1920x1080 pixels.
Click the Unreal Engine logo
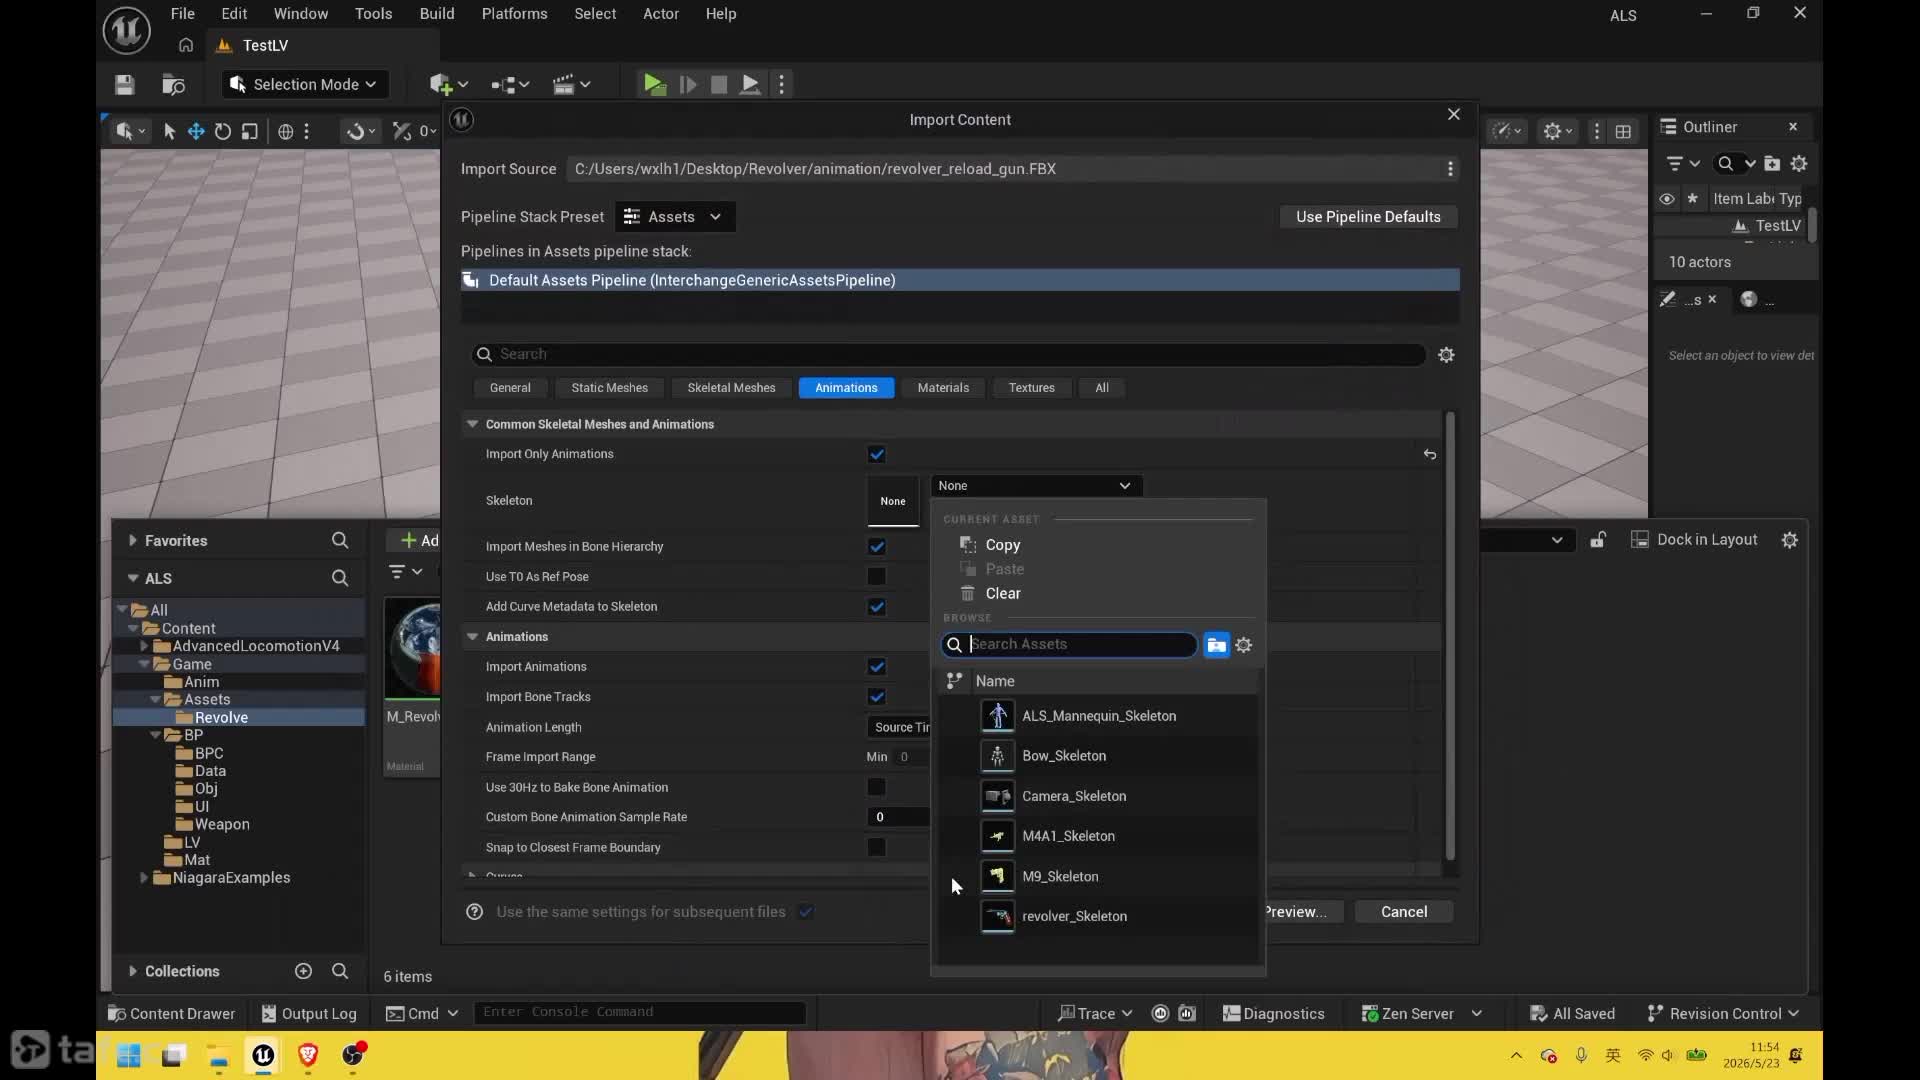coord(127,30)
